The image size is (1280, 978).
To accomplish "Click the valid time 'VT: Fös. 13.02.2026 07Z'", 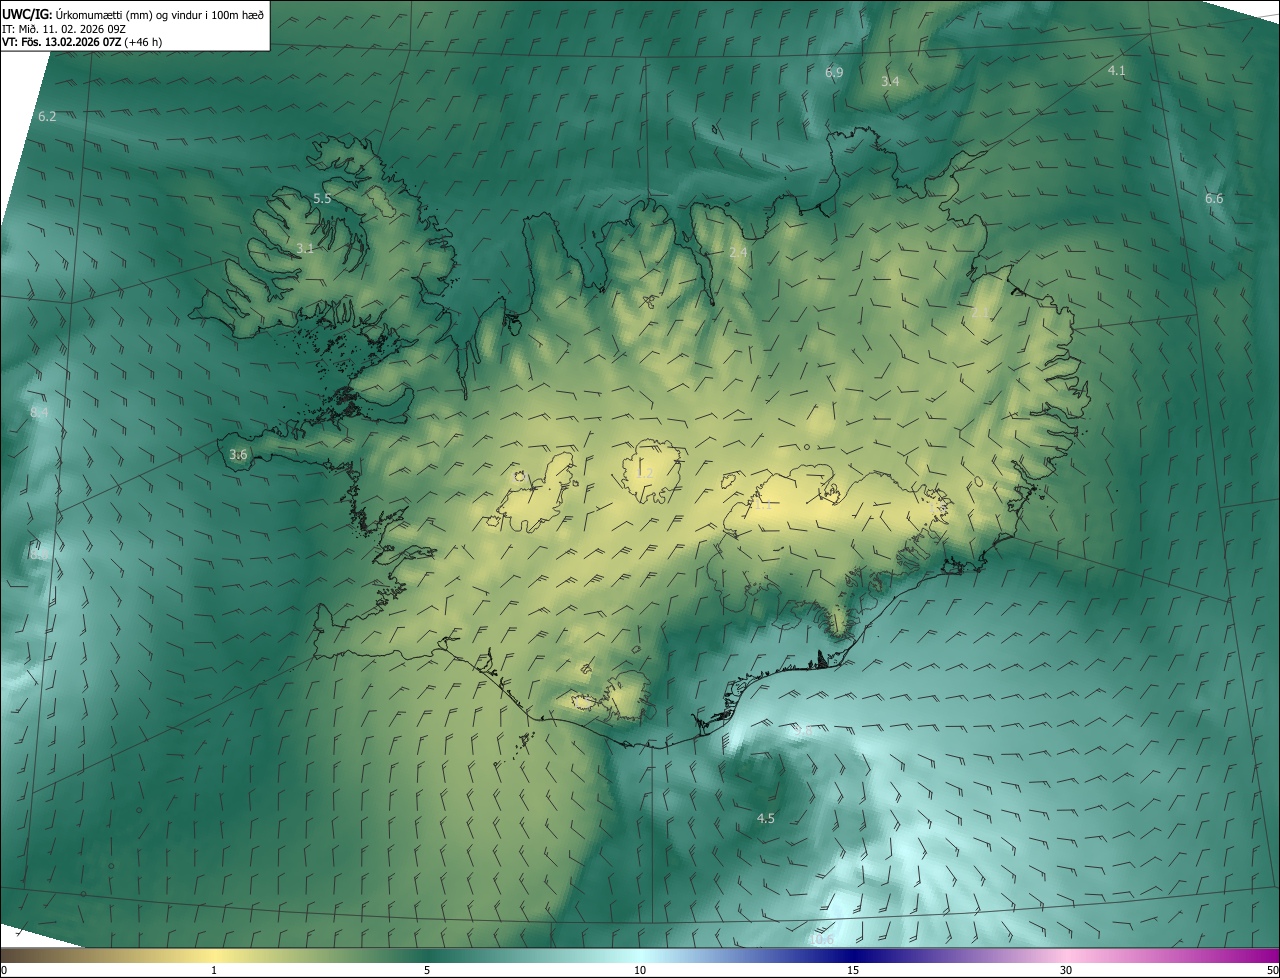I will (62, 41).
